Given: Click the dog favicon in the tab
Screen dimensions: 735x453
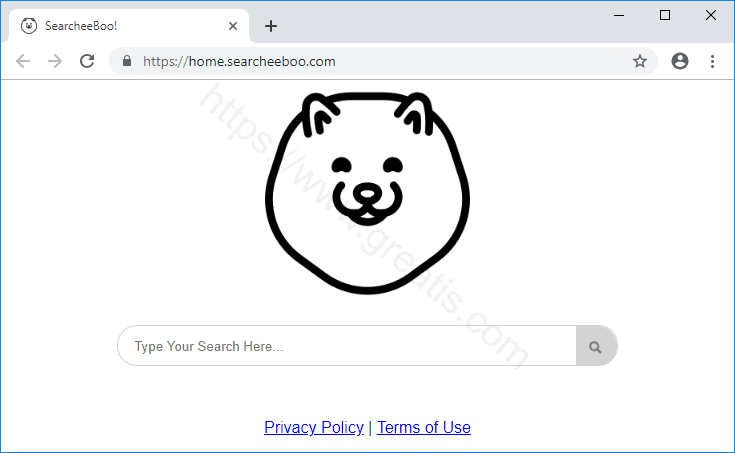Looking at the screenshot, I should point(29,26).
